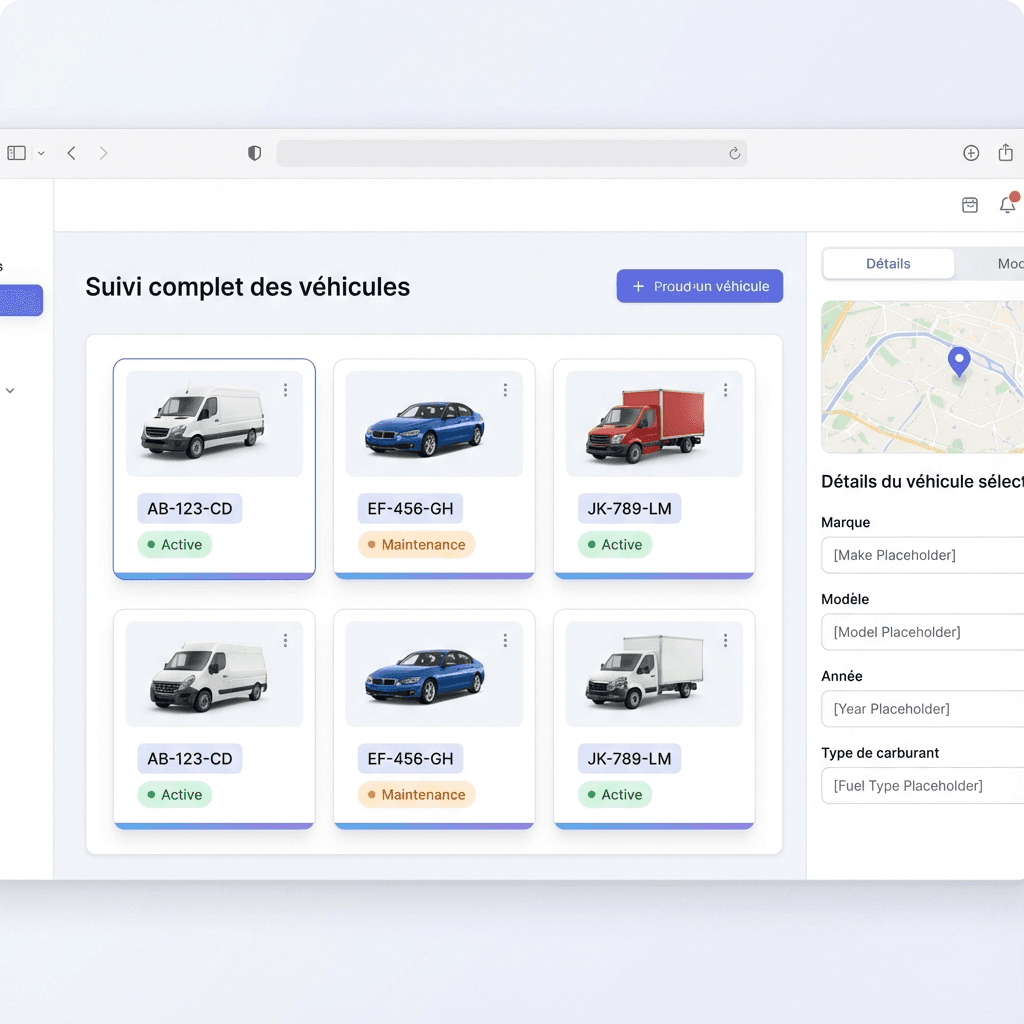Click the browser privacy shield icon
1024x1024 pixels.
254,153
